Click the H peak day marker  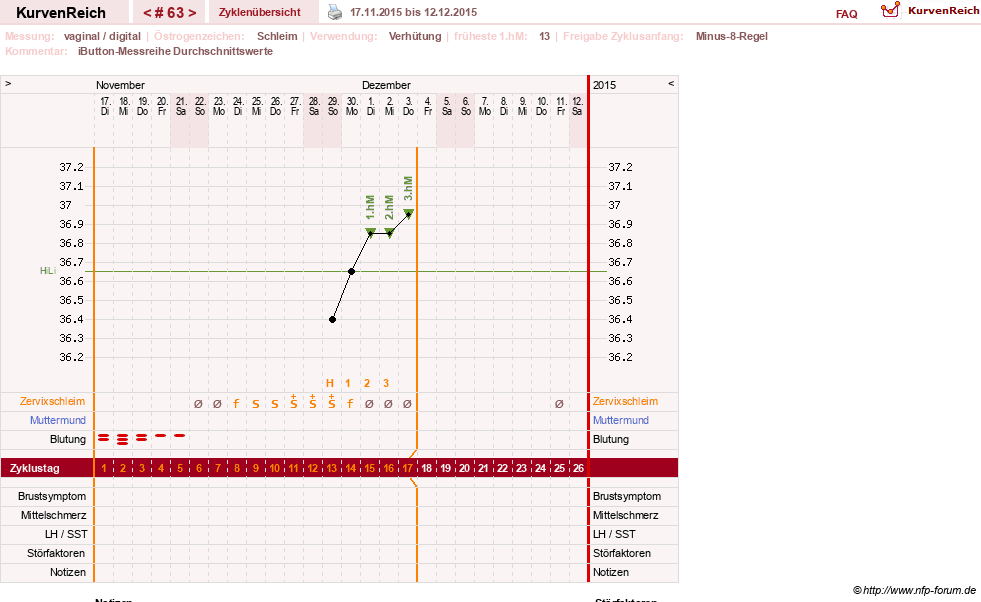[x=330, y=383]
